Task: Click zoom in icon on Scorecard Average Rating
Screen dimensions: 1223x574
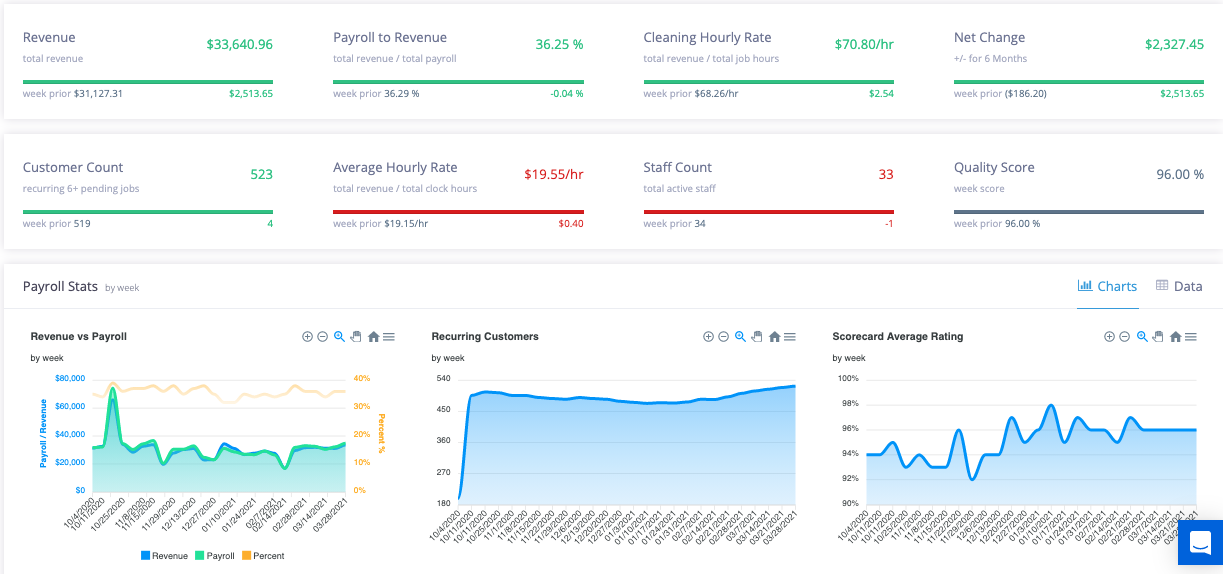Action: coord(1109,337)
